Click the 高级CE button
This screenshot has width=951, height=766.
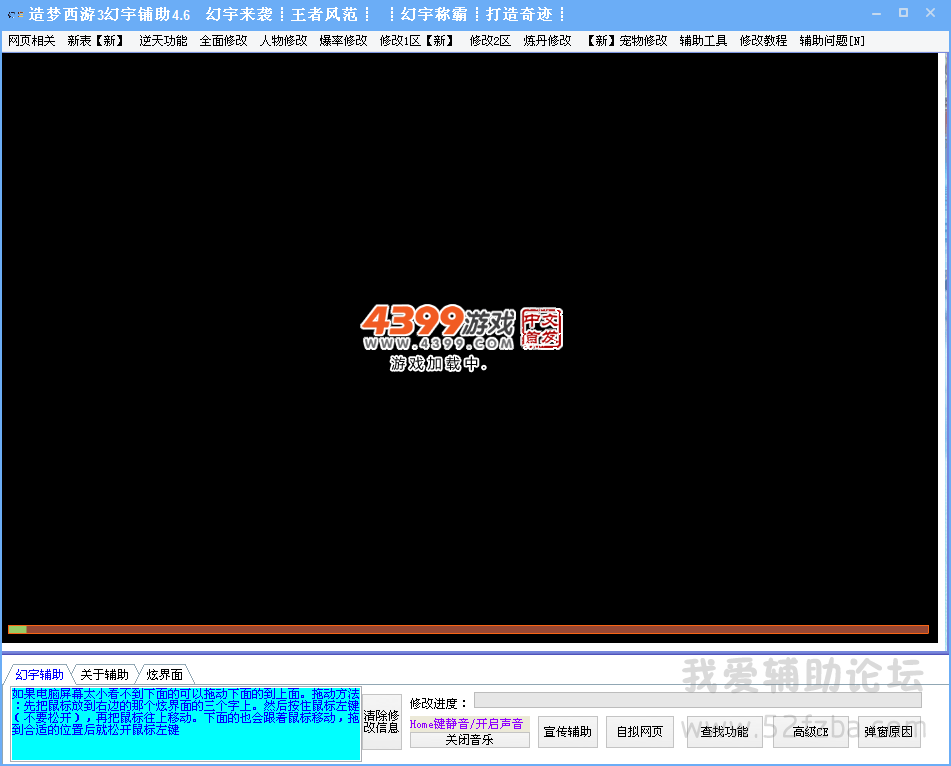coord(810,732)
